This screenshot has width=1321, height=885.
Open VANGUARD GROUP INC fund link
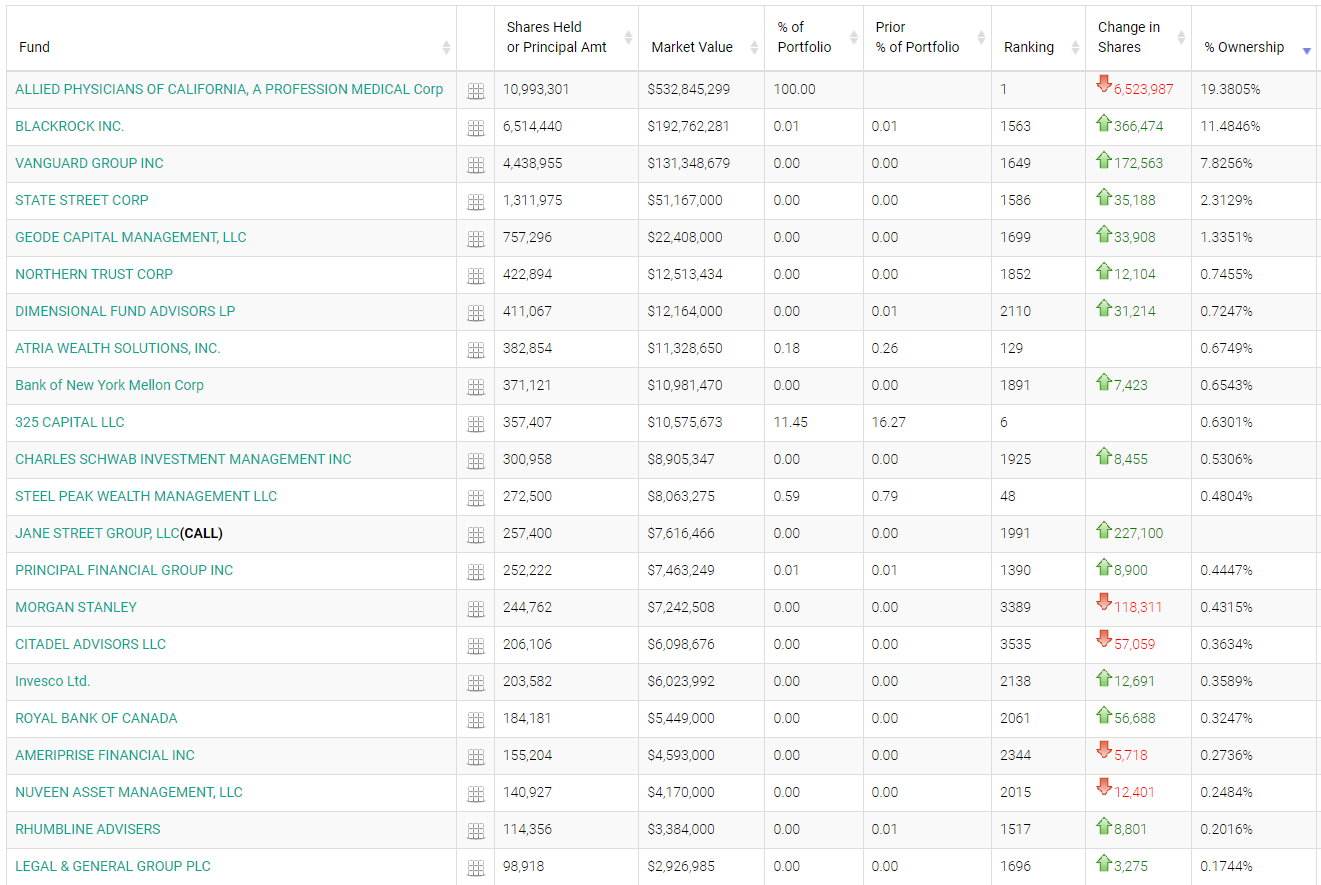pos(89,163)
